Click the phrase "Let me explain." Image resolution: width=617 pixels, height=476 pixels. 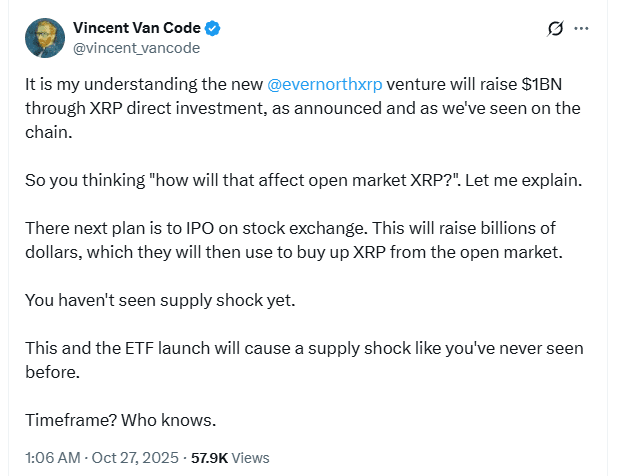click(x=523, y=181)
